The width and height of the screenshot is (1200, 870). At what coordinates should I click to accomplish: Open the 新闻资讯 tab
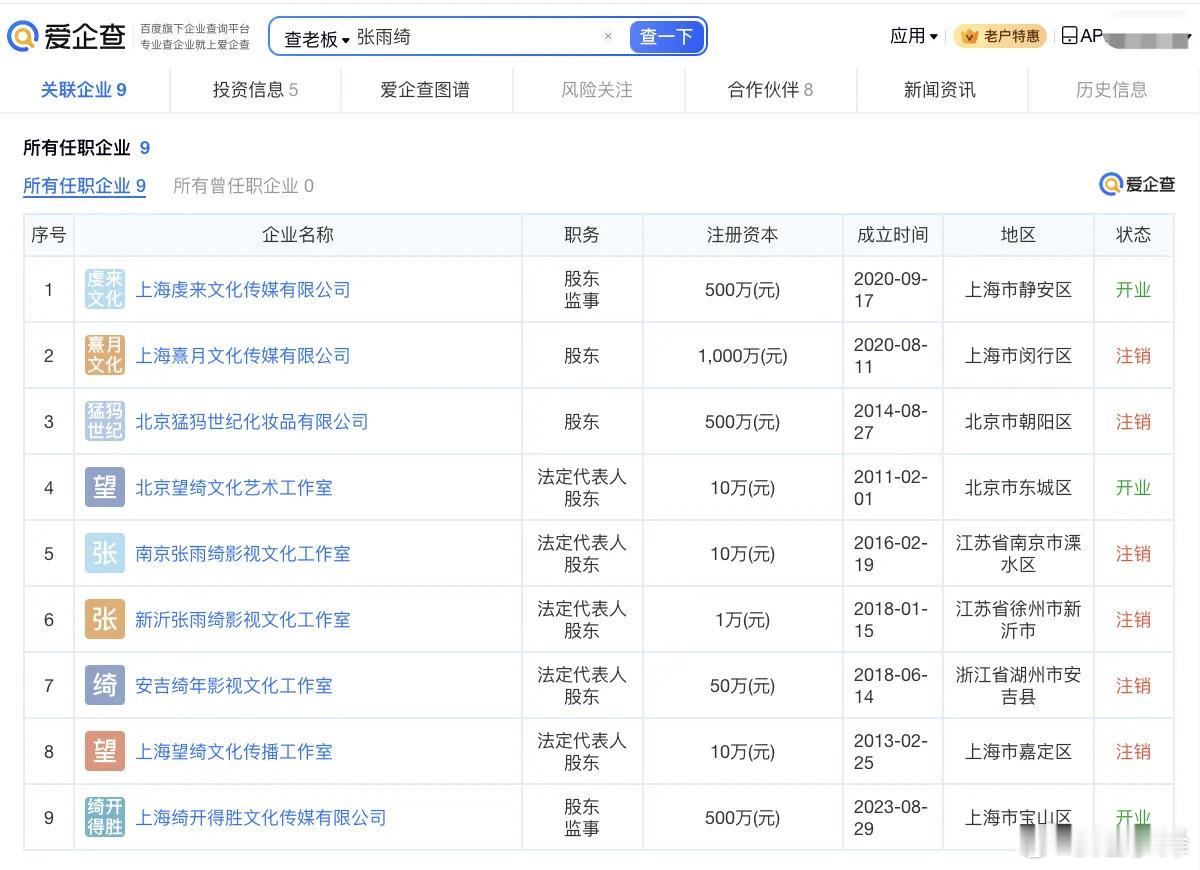[940, 90]
